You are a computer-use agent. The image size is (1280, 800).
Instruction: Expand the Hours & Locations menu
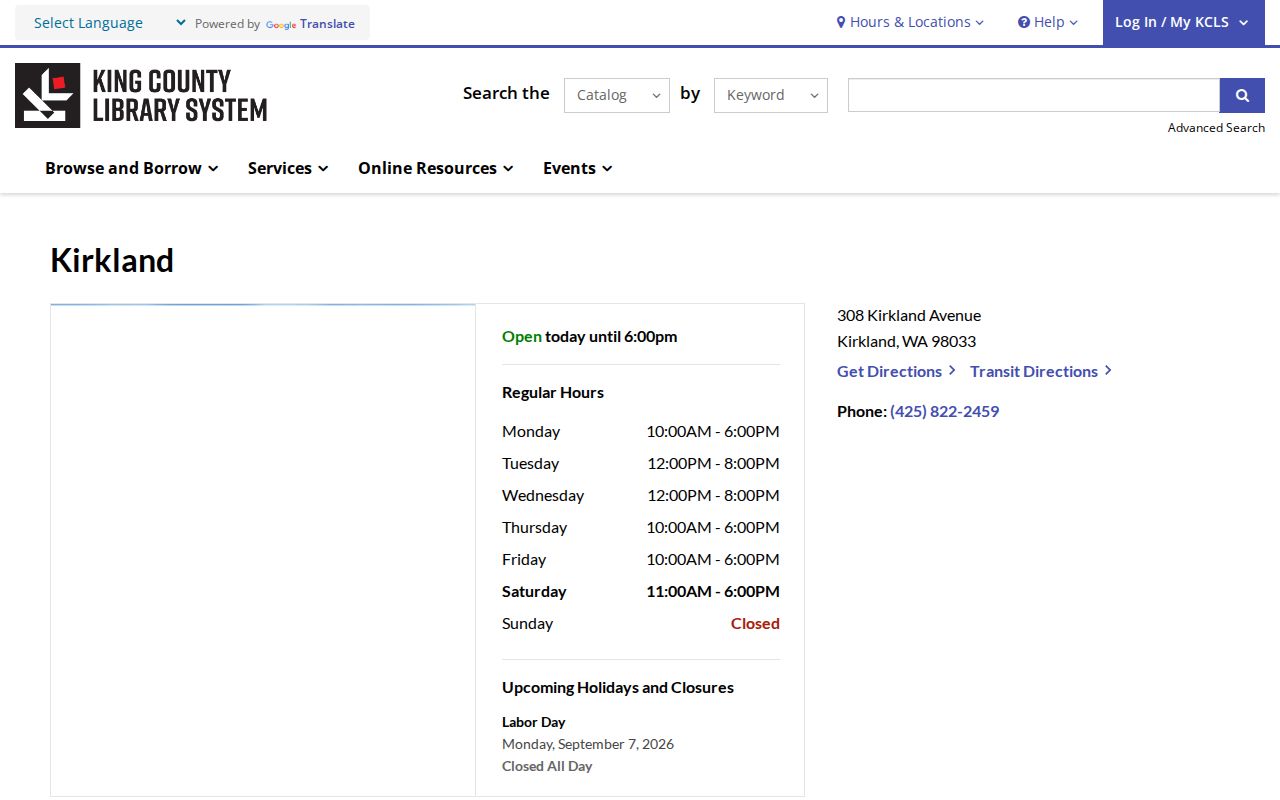click(x=910, y=22)
